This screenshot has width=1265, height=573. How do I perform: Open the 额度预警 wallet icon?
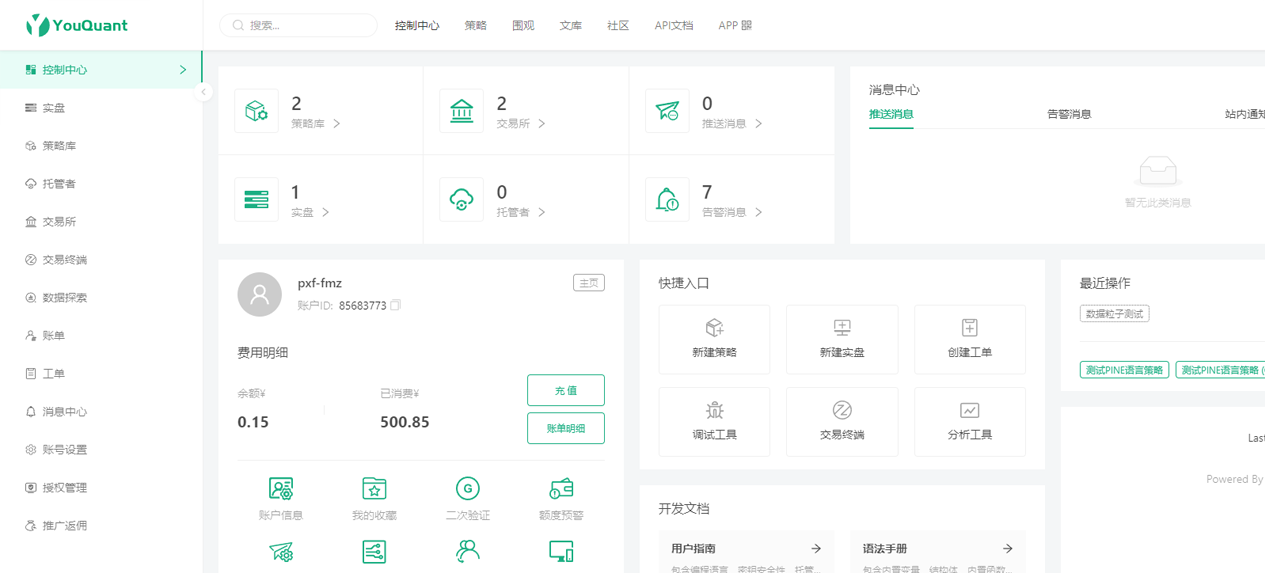click(x=561, y=489)
